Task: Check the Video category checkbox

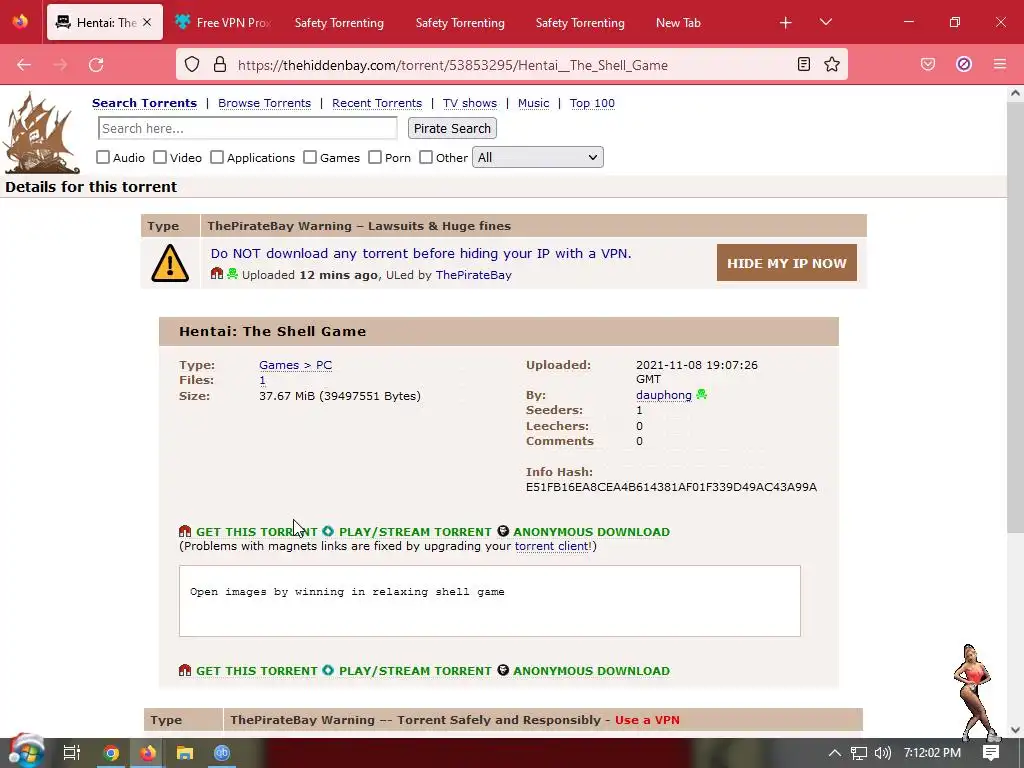Action: (160, 157)
